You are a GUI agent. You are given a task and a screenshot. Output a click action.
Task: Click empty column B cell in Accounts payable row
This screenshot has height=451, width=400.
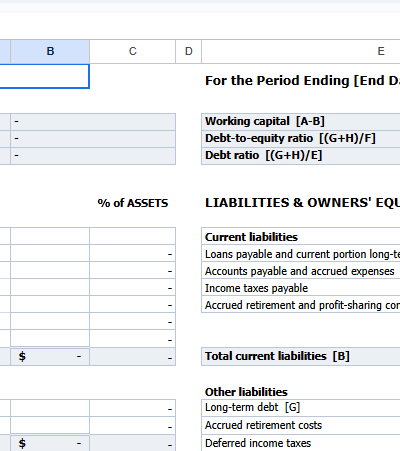50,271
